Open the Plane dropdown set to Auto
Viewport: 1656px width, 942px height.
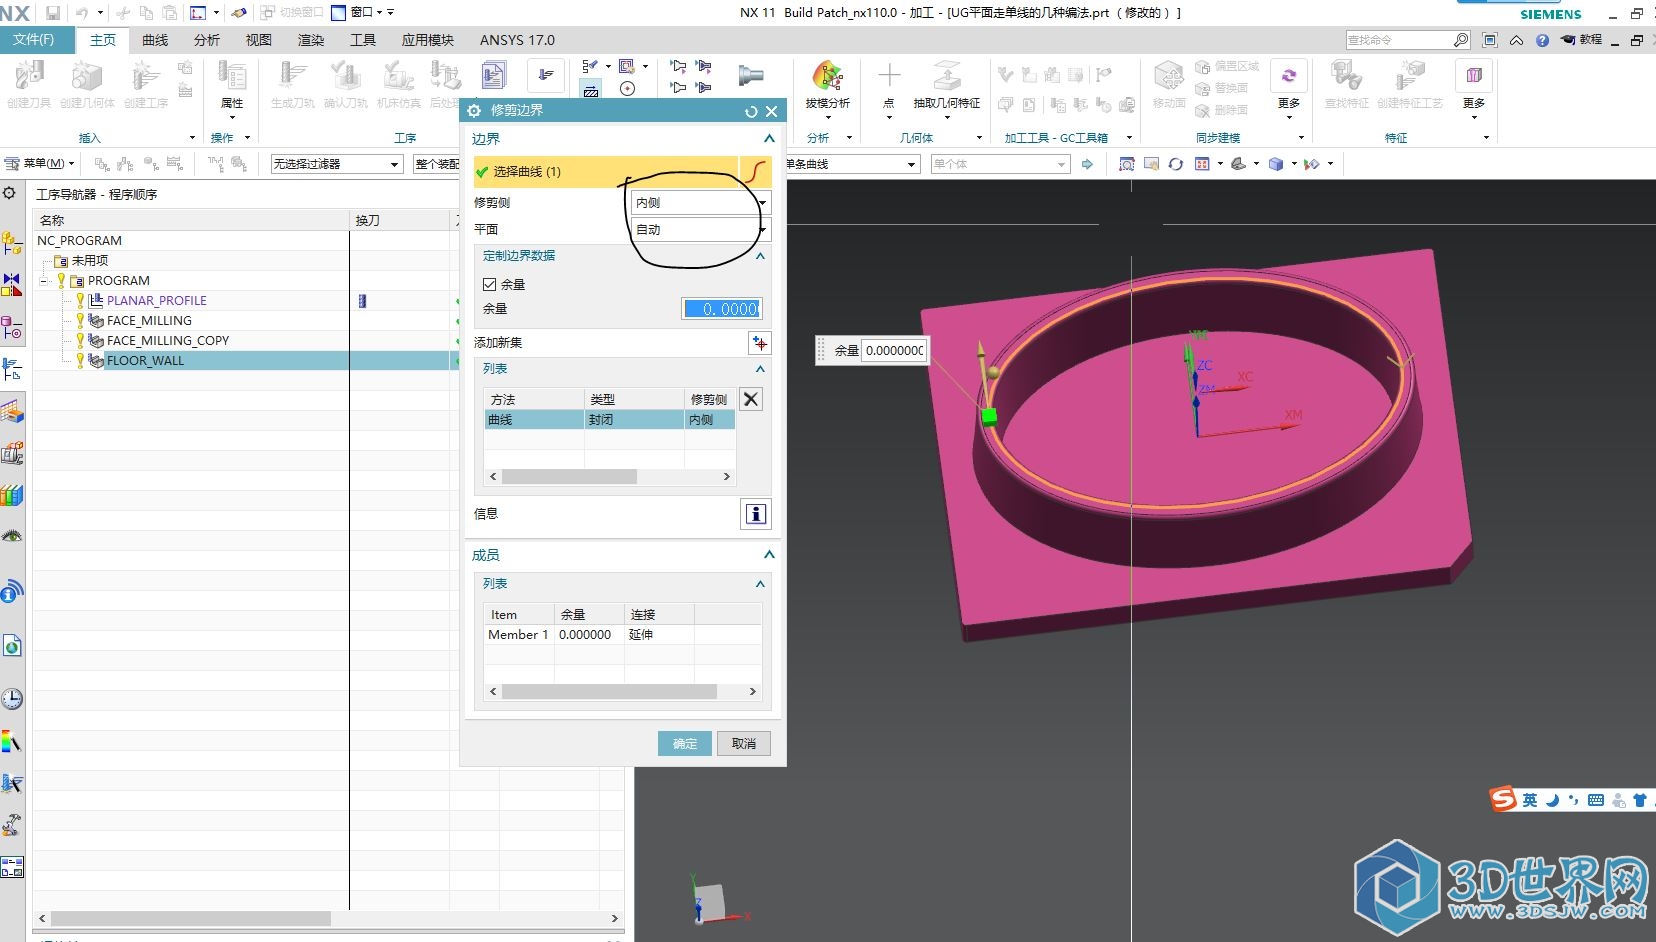pyautogui.click(x=700, y=230)
